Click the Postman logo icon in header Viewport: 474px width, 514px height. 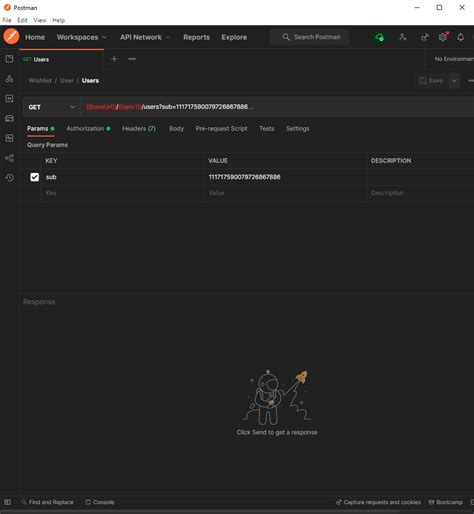11,36
